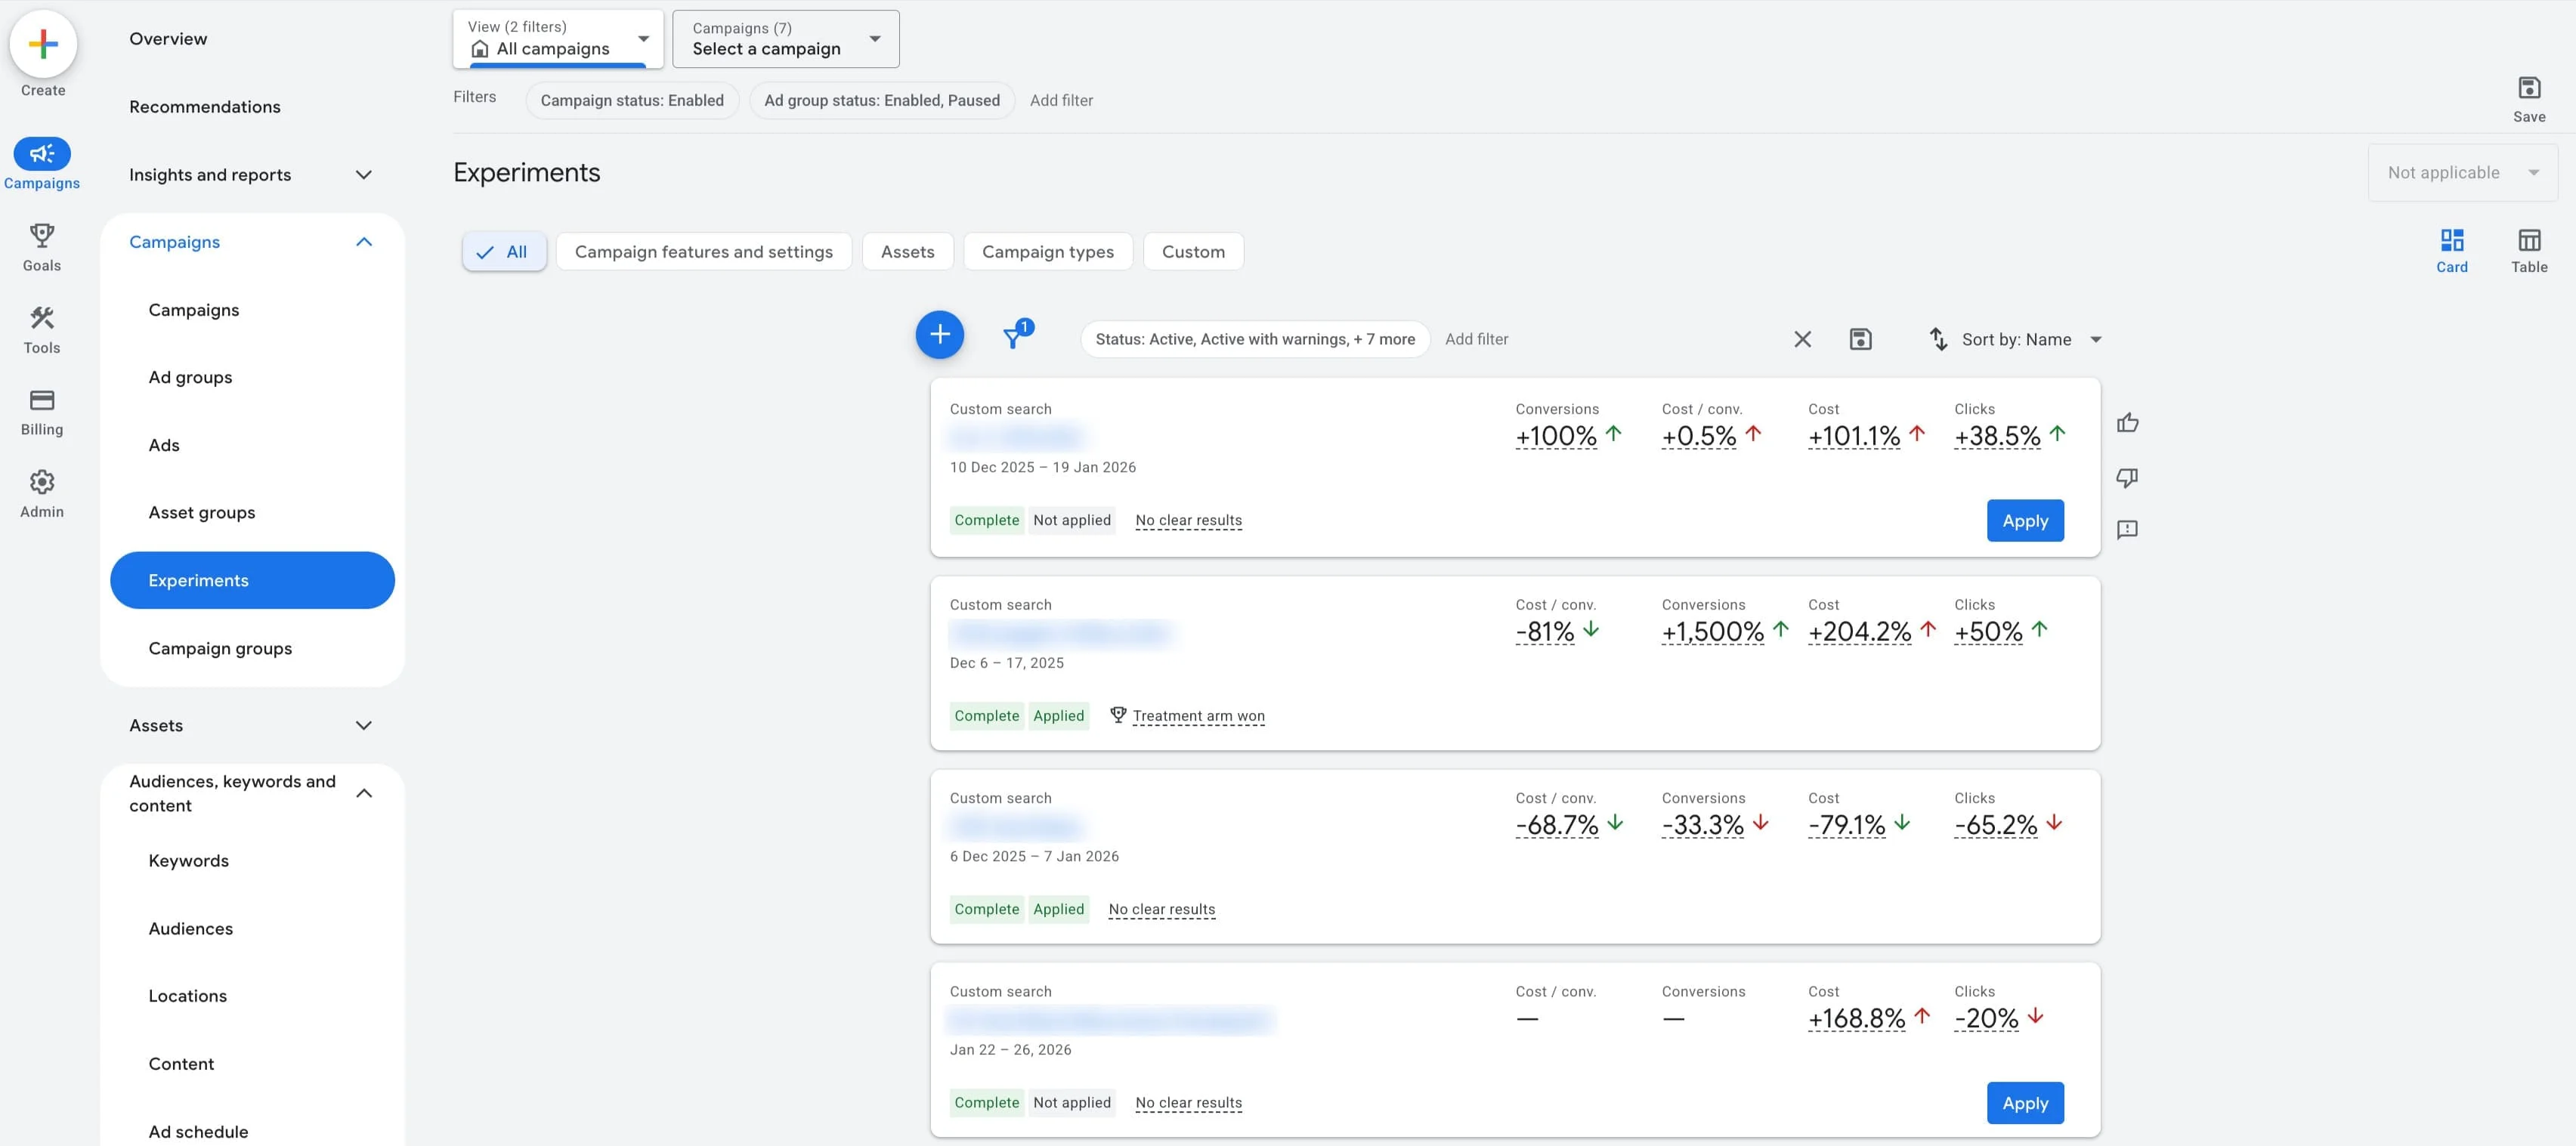Image resolution: width=2576 pixels, height=1146 pixels.
Task: Click the top-right Save icon
Action: point(2528,88)
